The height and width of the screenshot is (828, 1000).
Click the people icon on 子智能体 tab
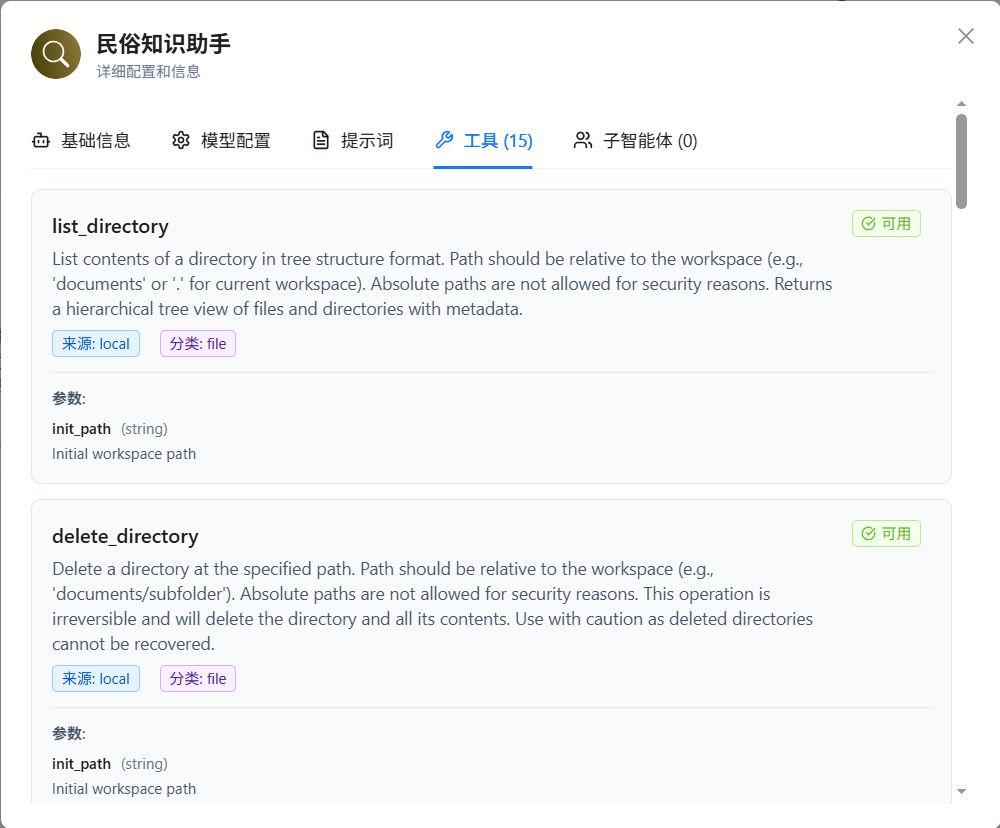582,140
